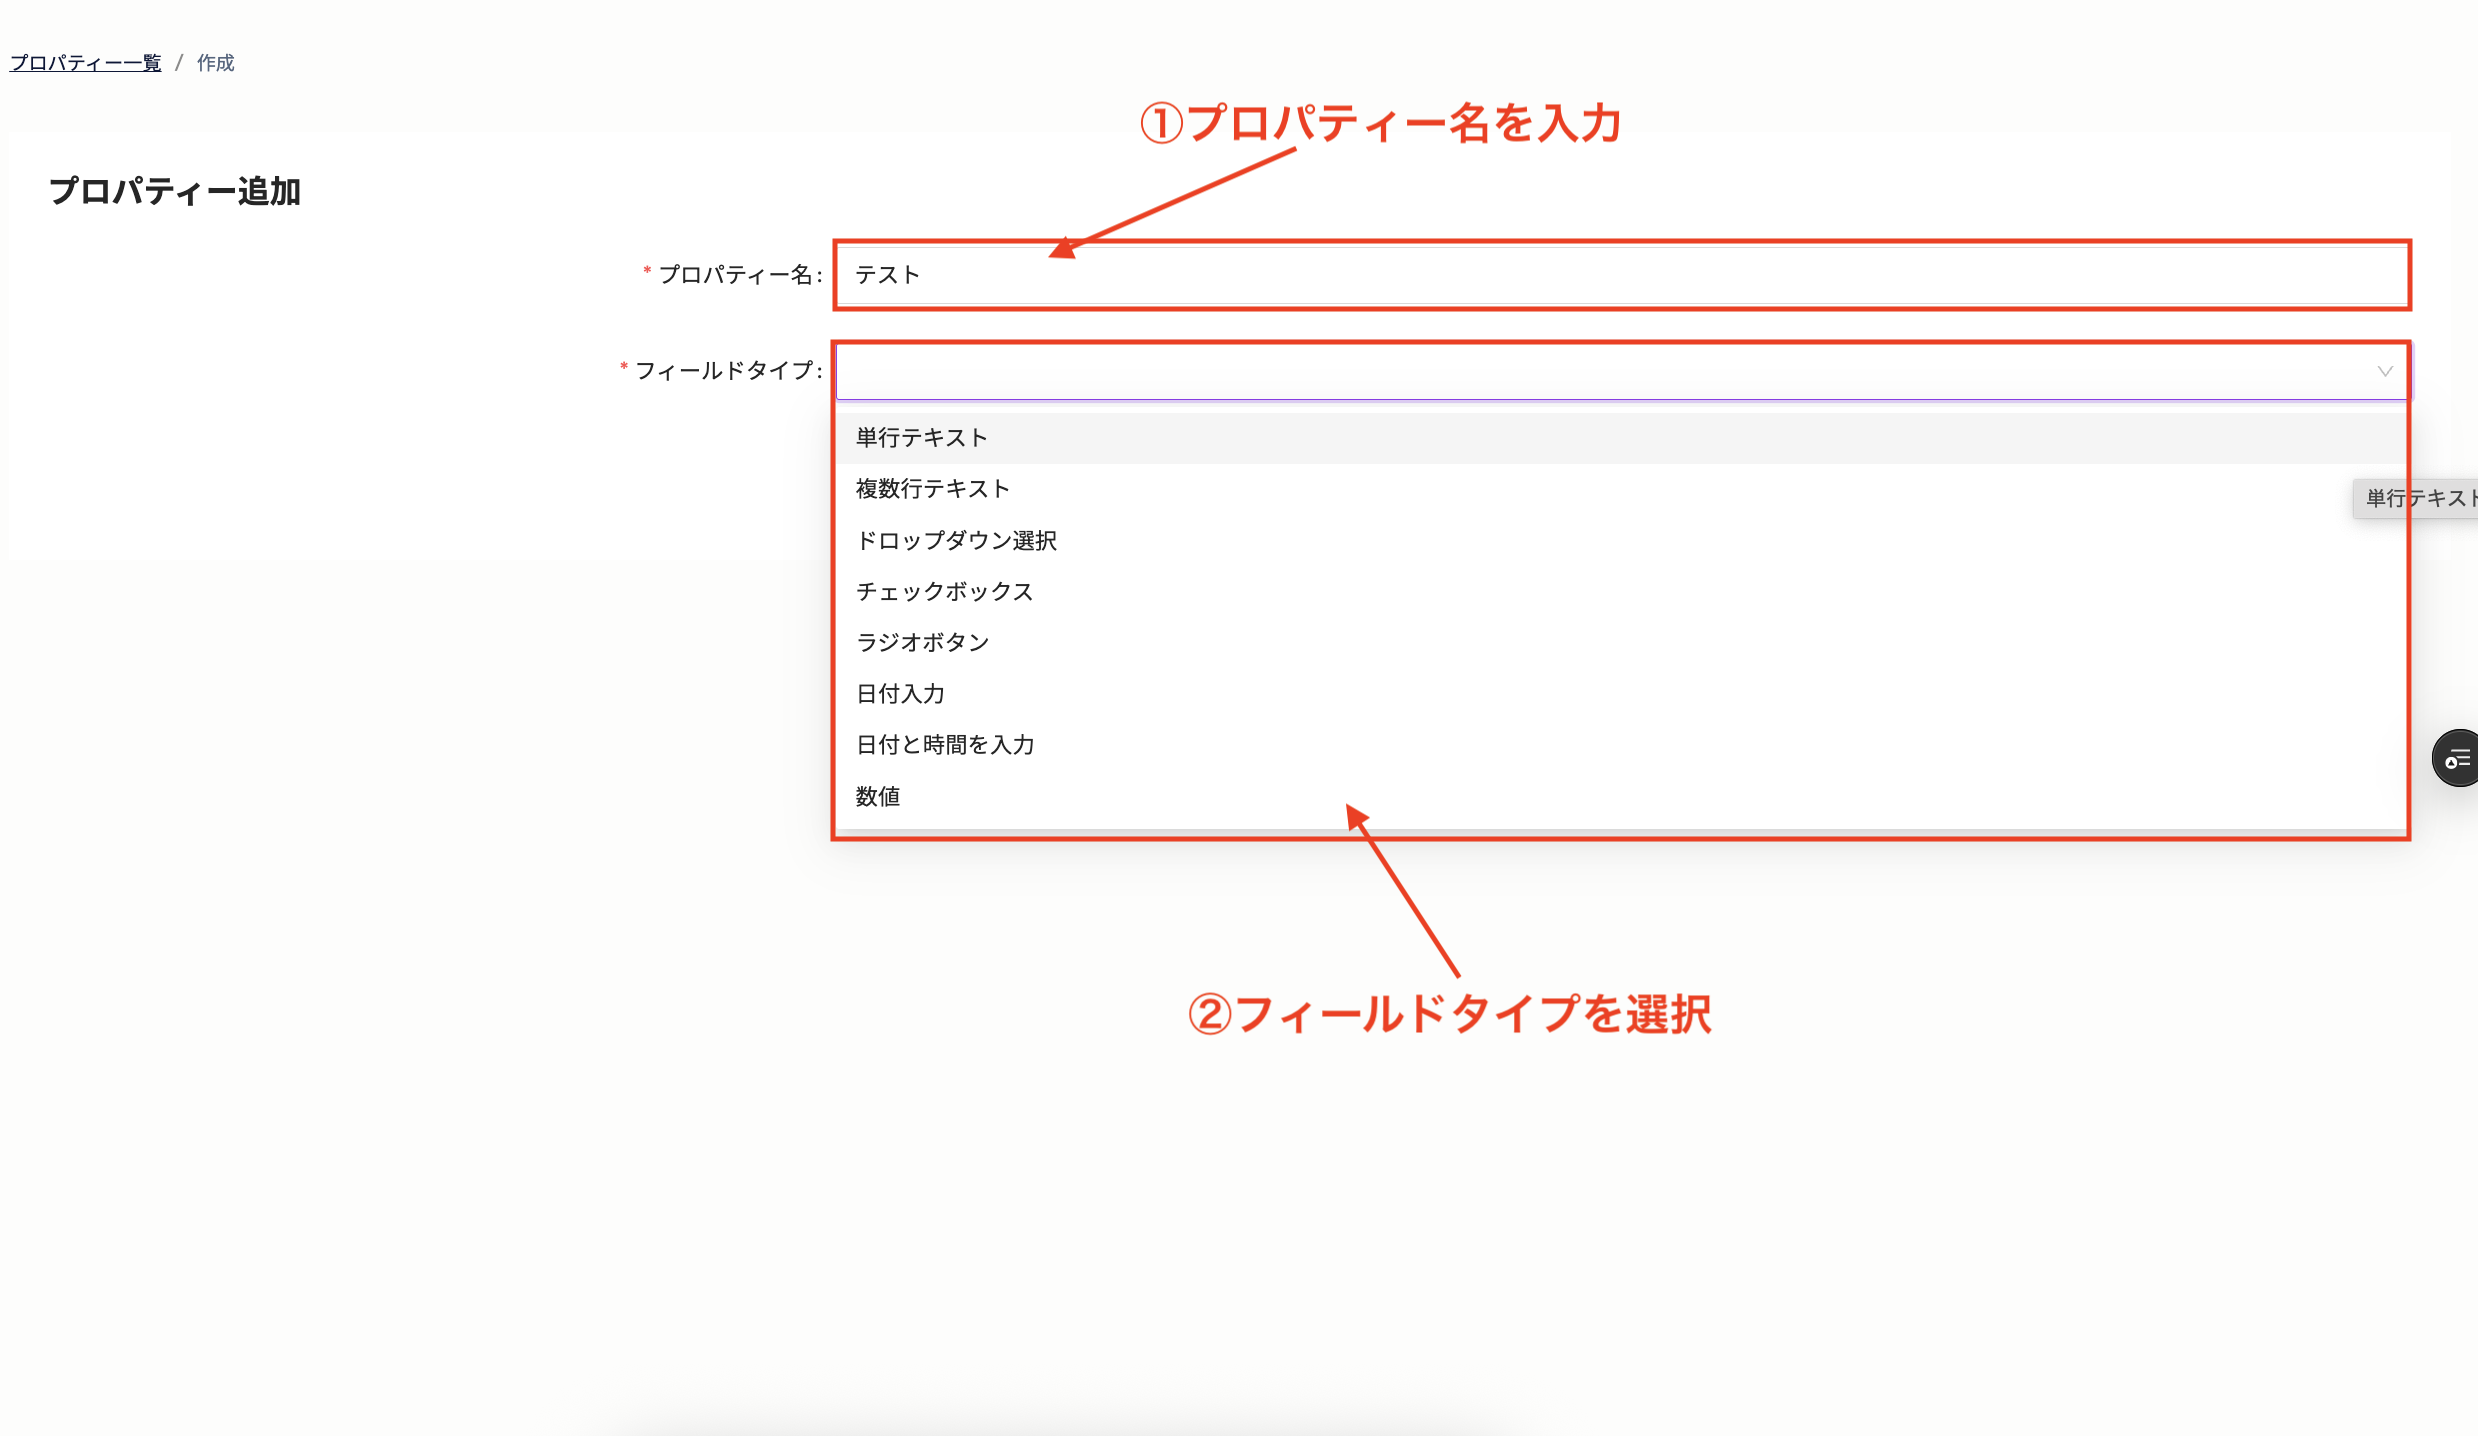The width and height of the screenshot is (2478, 1436).
Task: Select 複数行テキスト option
Action: click(932, 489)
